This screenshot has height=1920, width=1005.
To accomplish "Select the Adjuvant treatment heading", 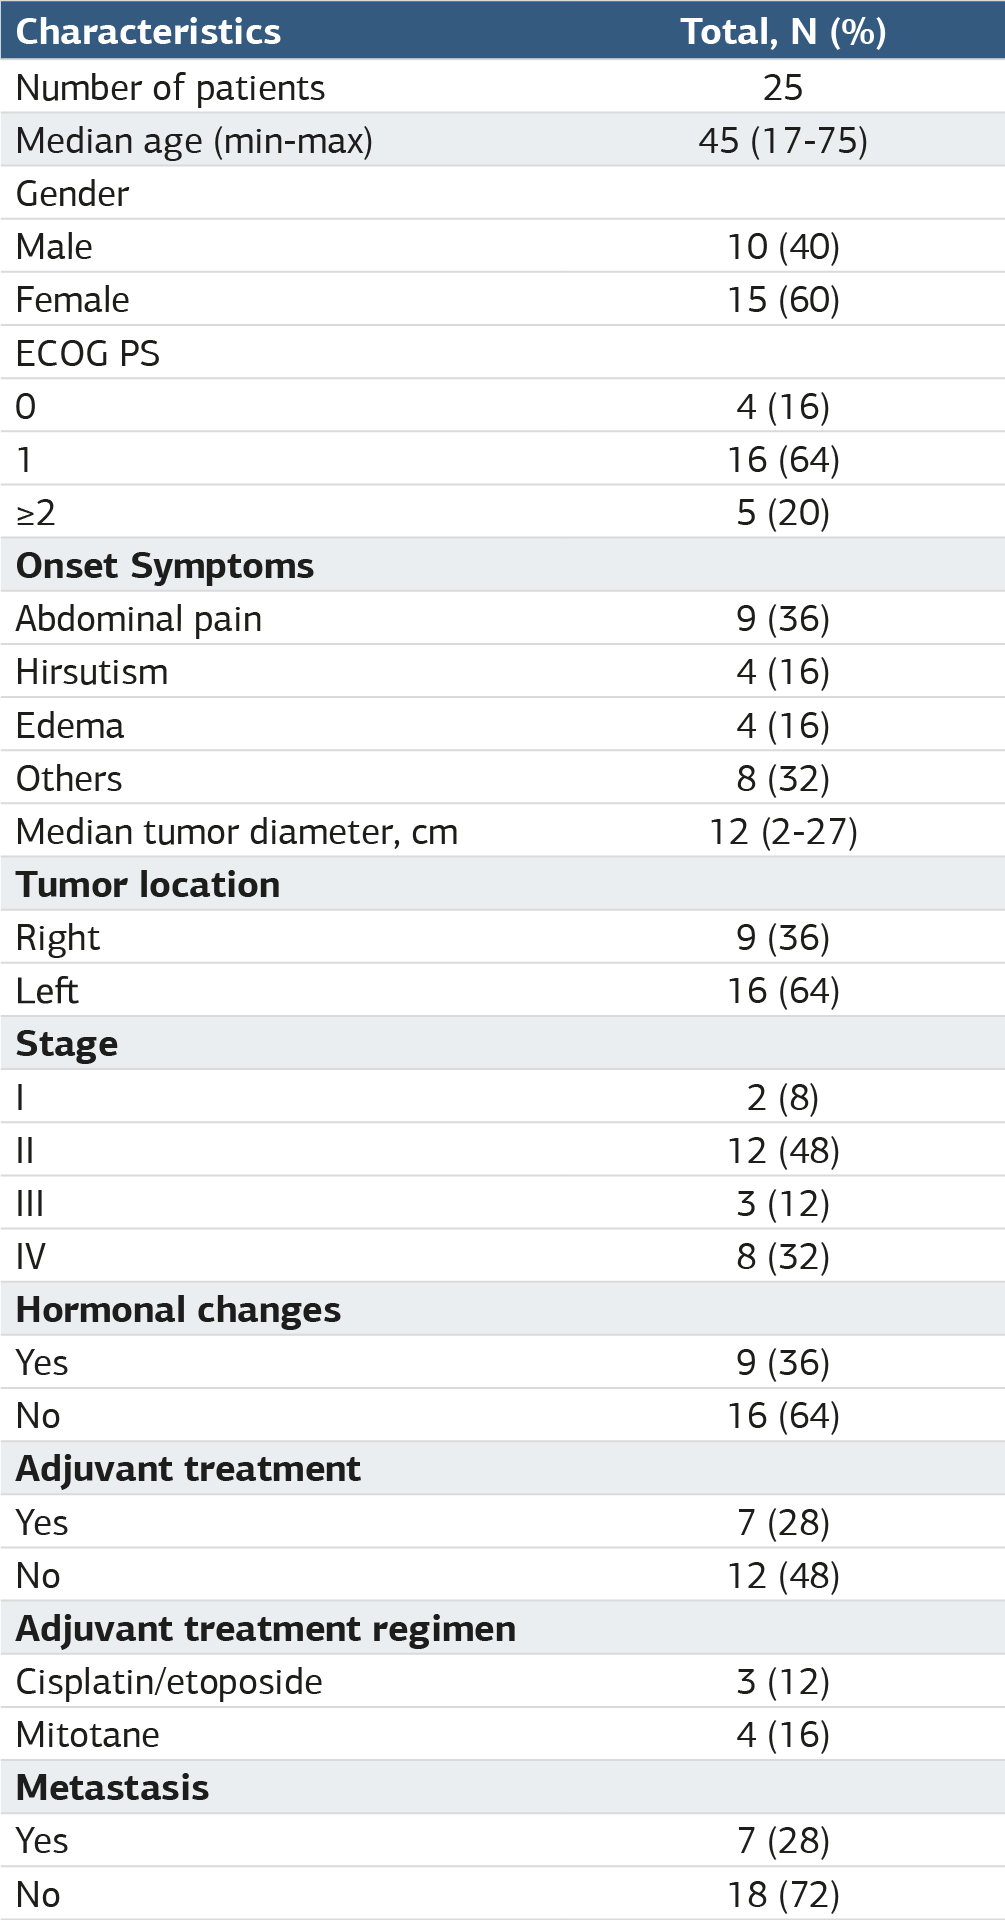I will pyautogui.click(x=188, y=1469).
